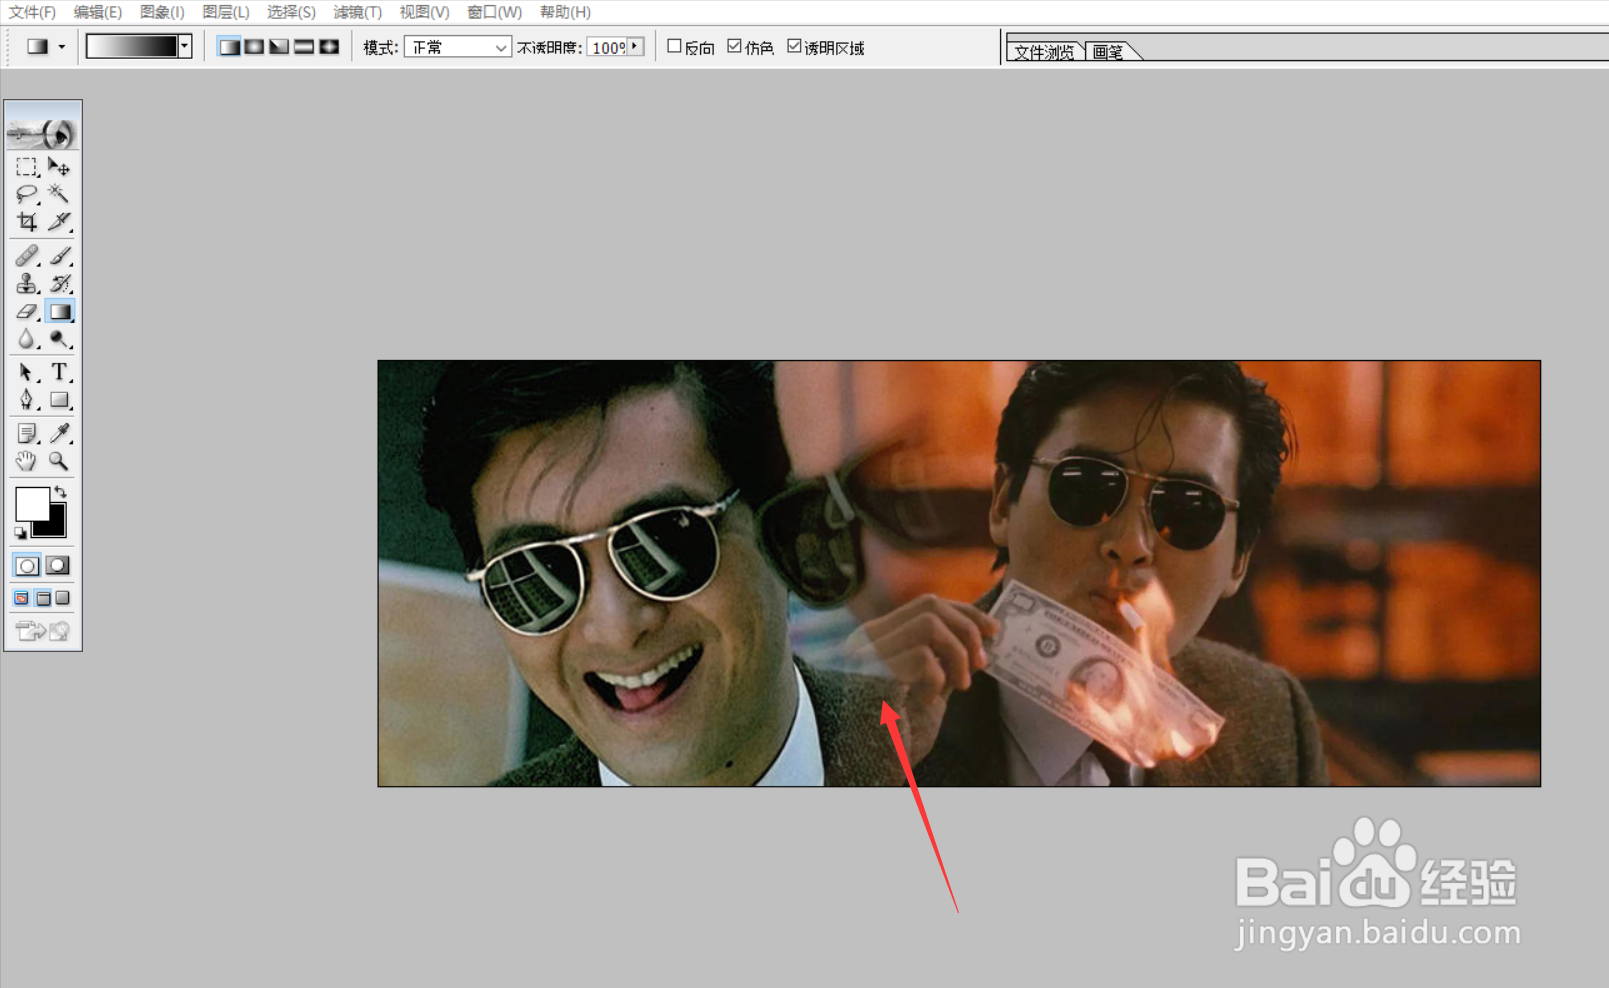This screenshot has height=988, width=1609.
Task: Swap foreground and background colors
Action: click(x=60, y=492)
